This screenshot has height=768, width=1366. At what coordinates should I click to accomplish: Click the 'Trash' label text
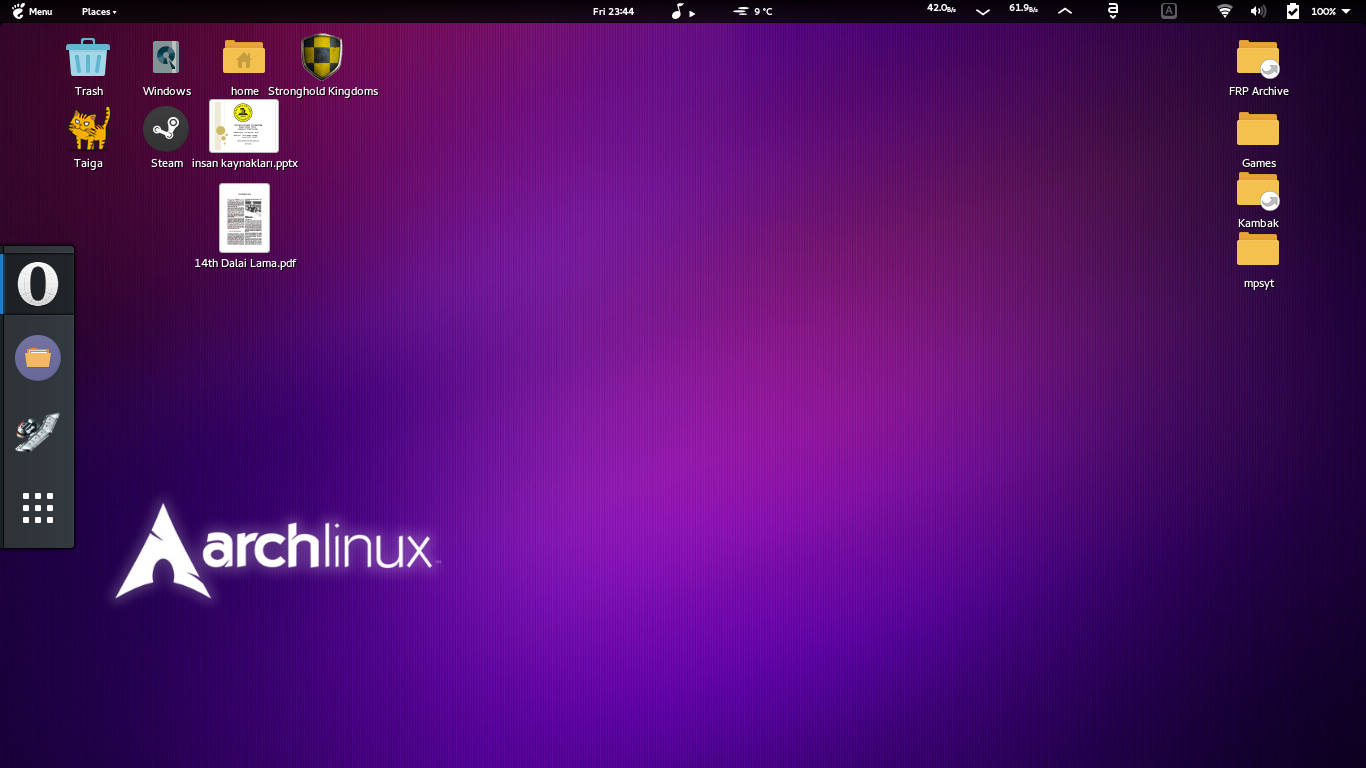pyautogui.click(x=88, y=91)
